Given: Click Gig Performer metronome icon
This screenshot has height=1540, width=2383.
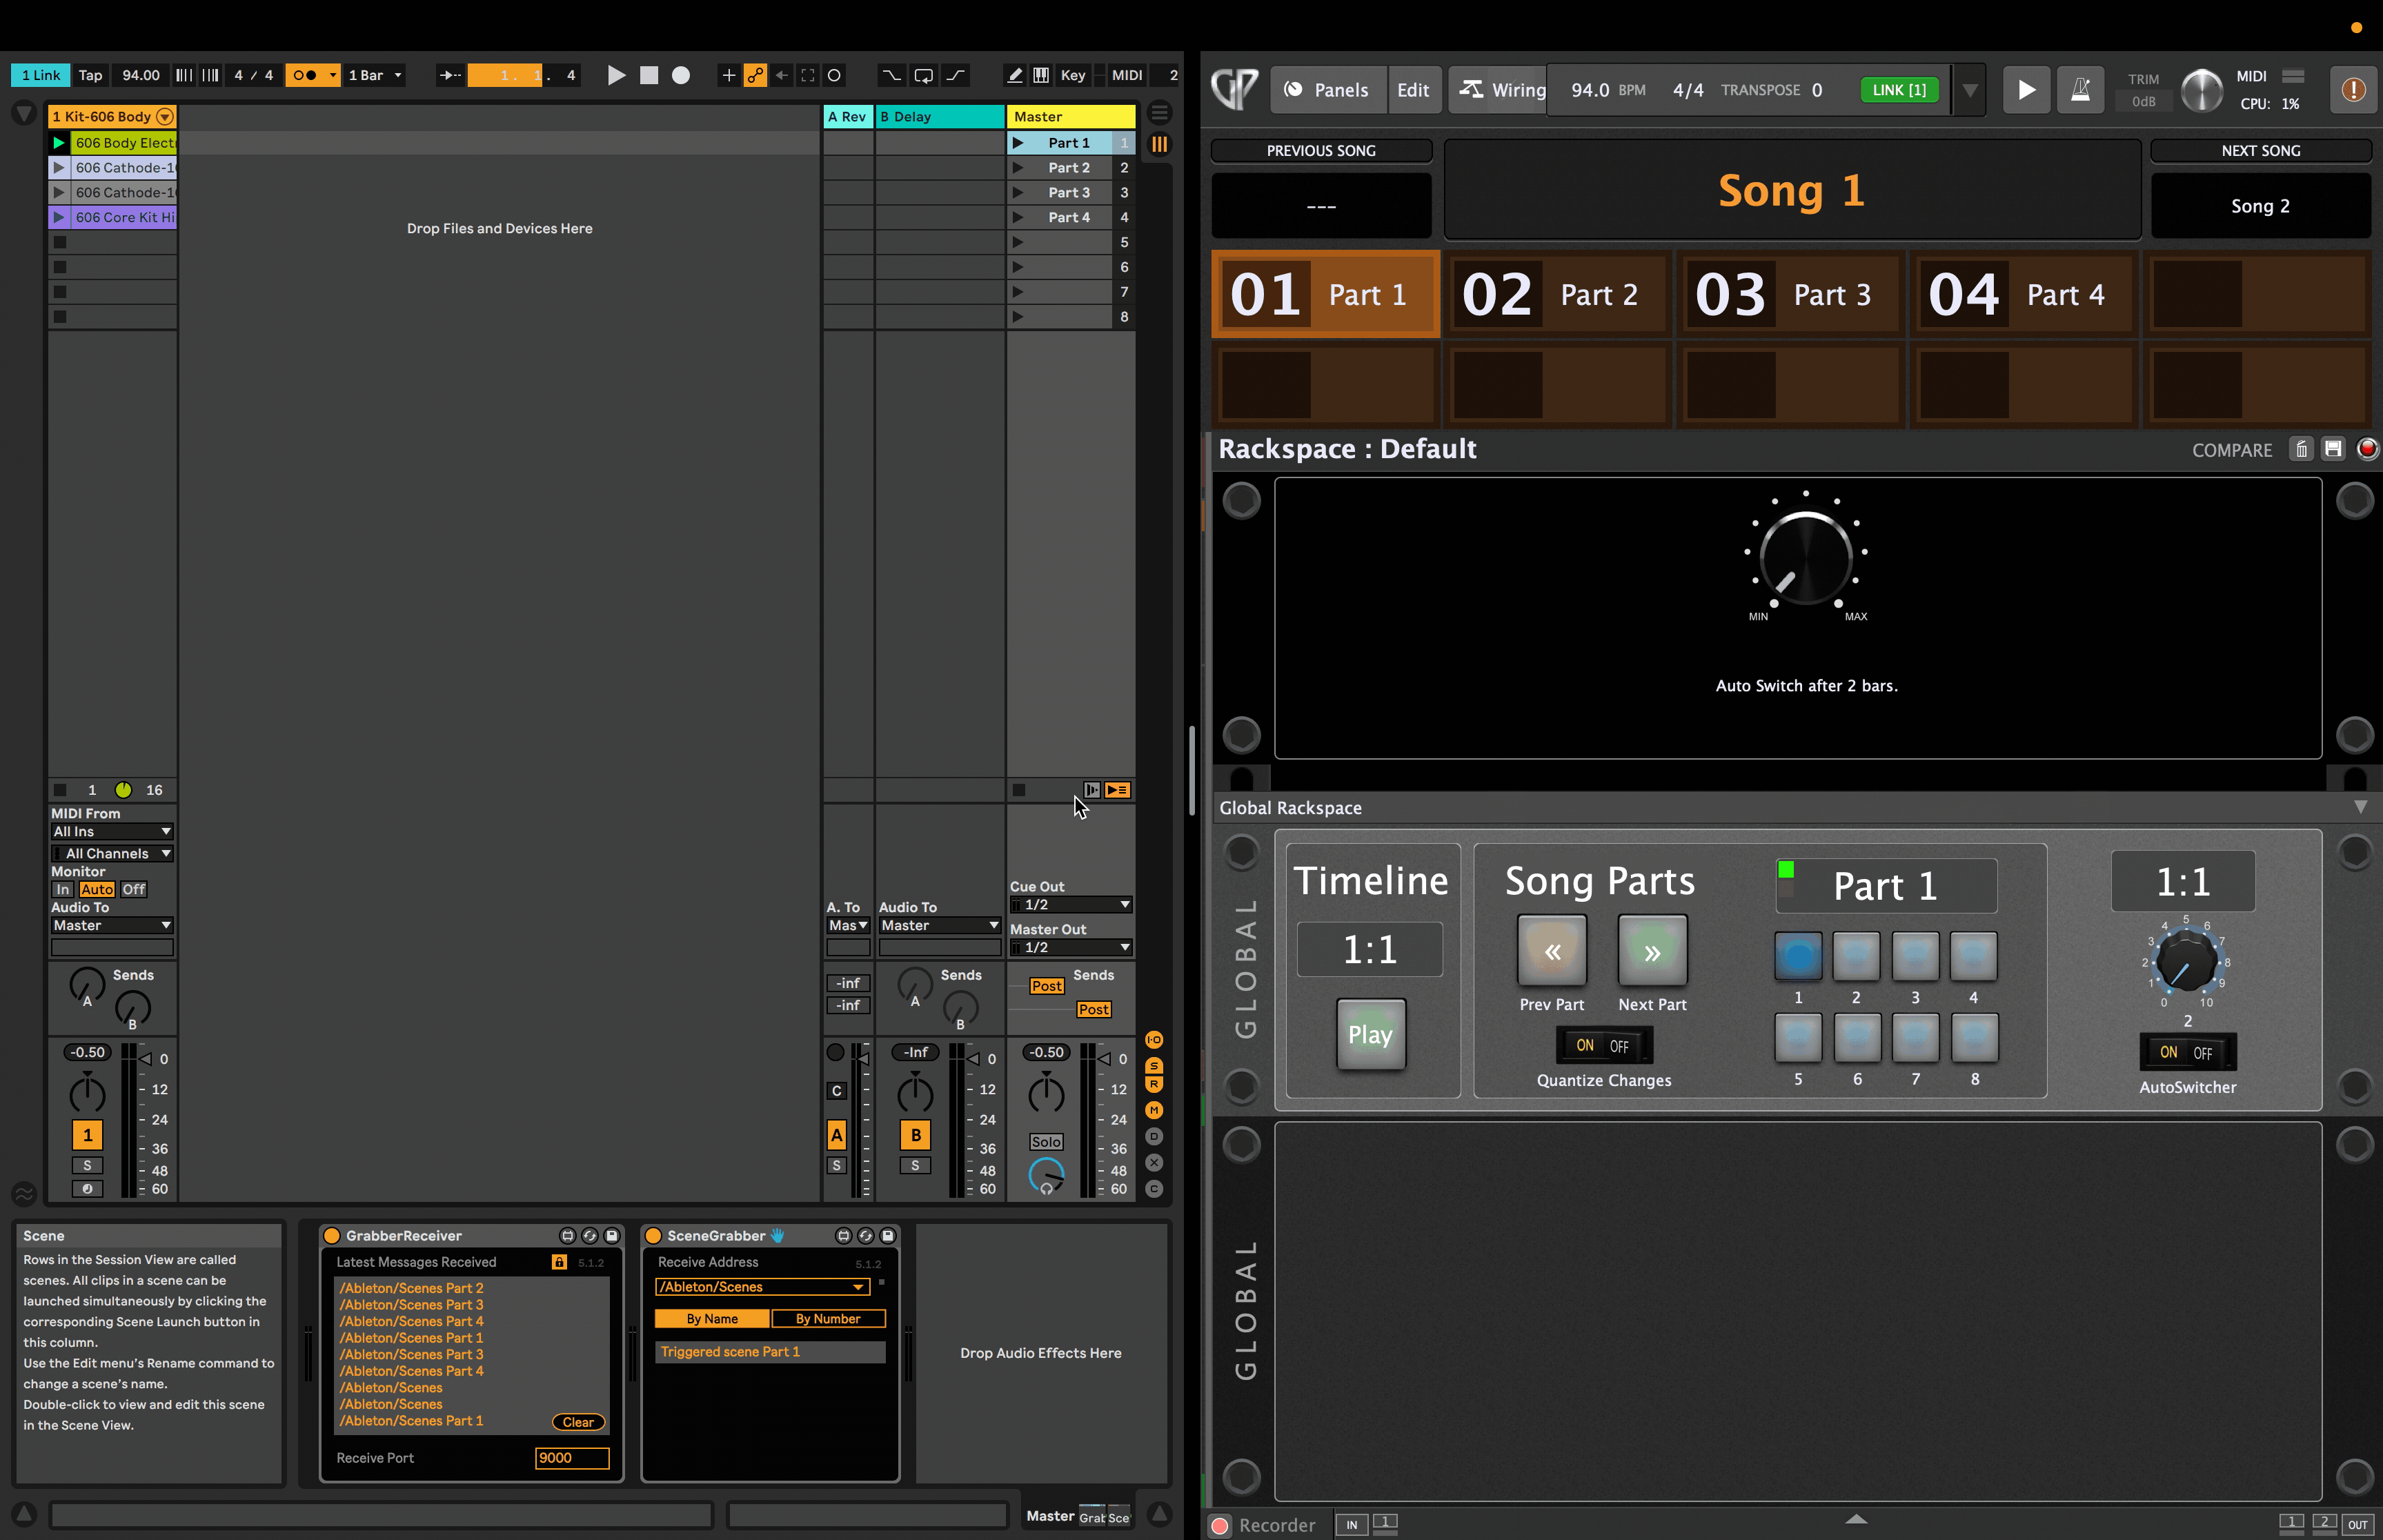Looking at the screenshot, I should pos(2080,90).
